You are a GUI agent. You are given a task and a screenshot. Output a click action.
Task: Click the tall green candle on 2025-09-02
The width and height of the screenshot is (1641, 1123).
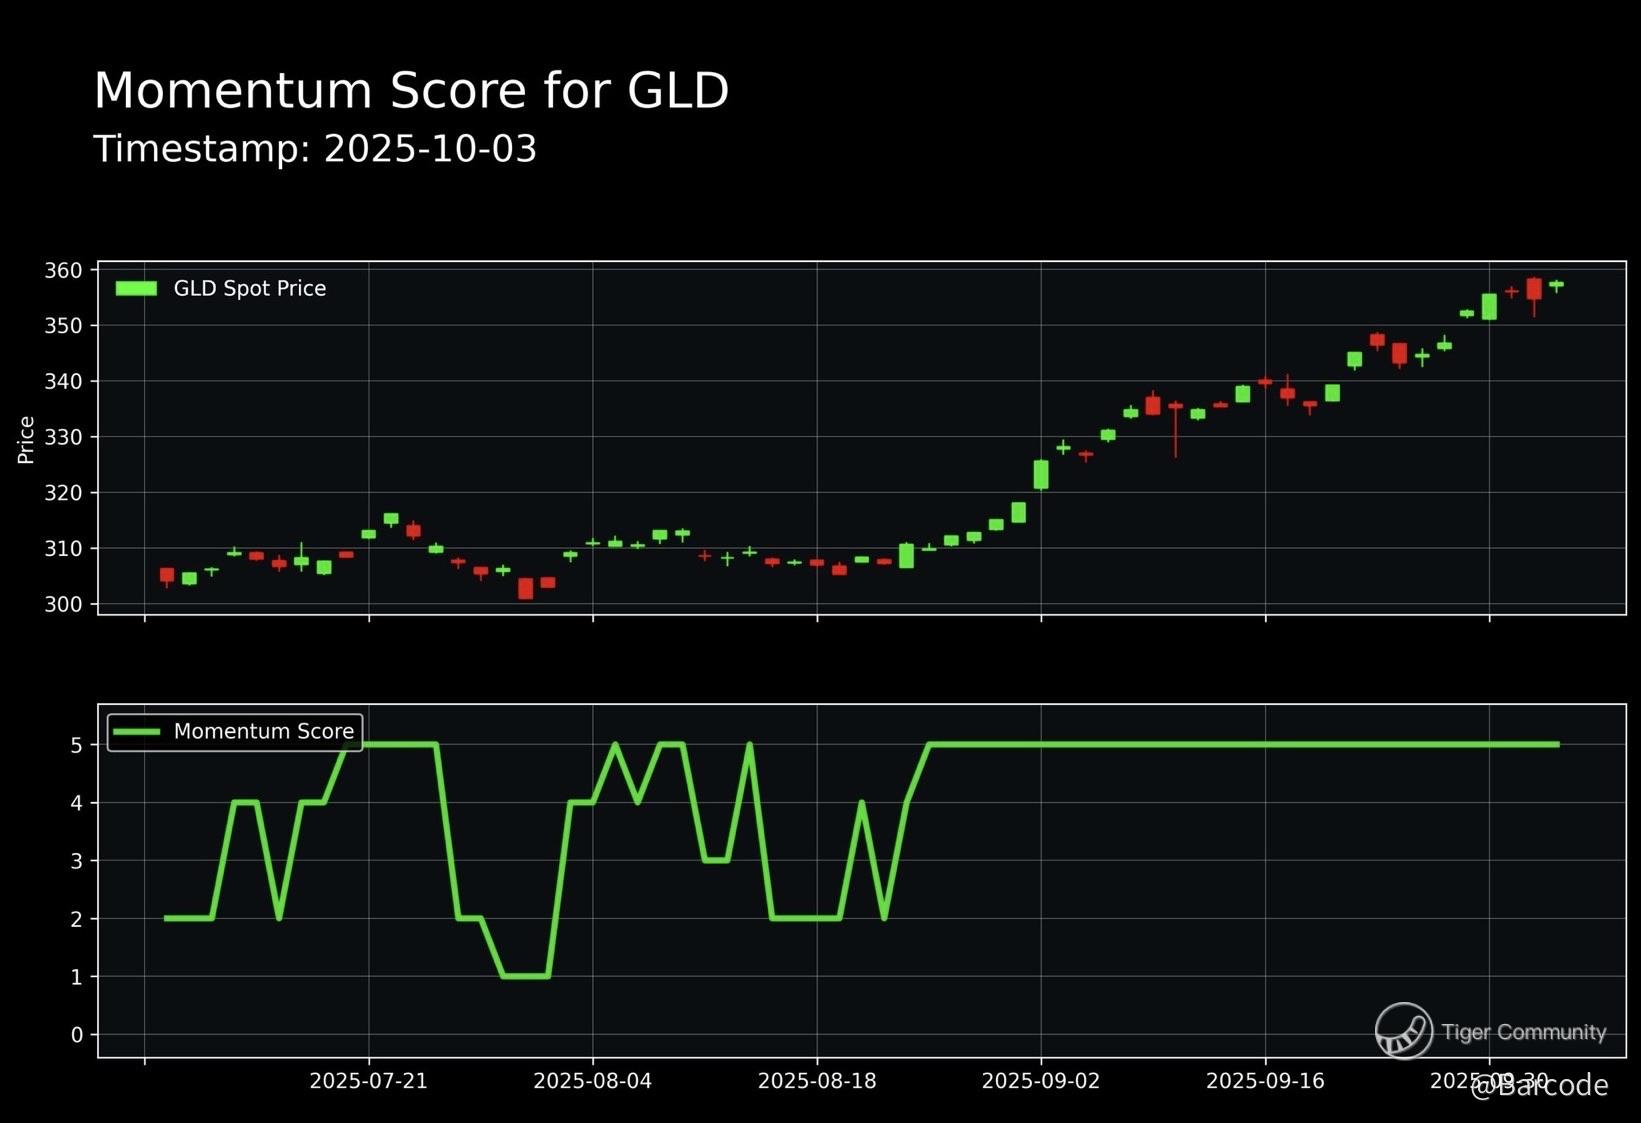tap(1041, 475)
